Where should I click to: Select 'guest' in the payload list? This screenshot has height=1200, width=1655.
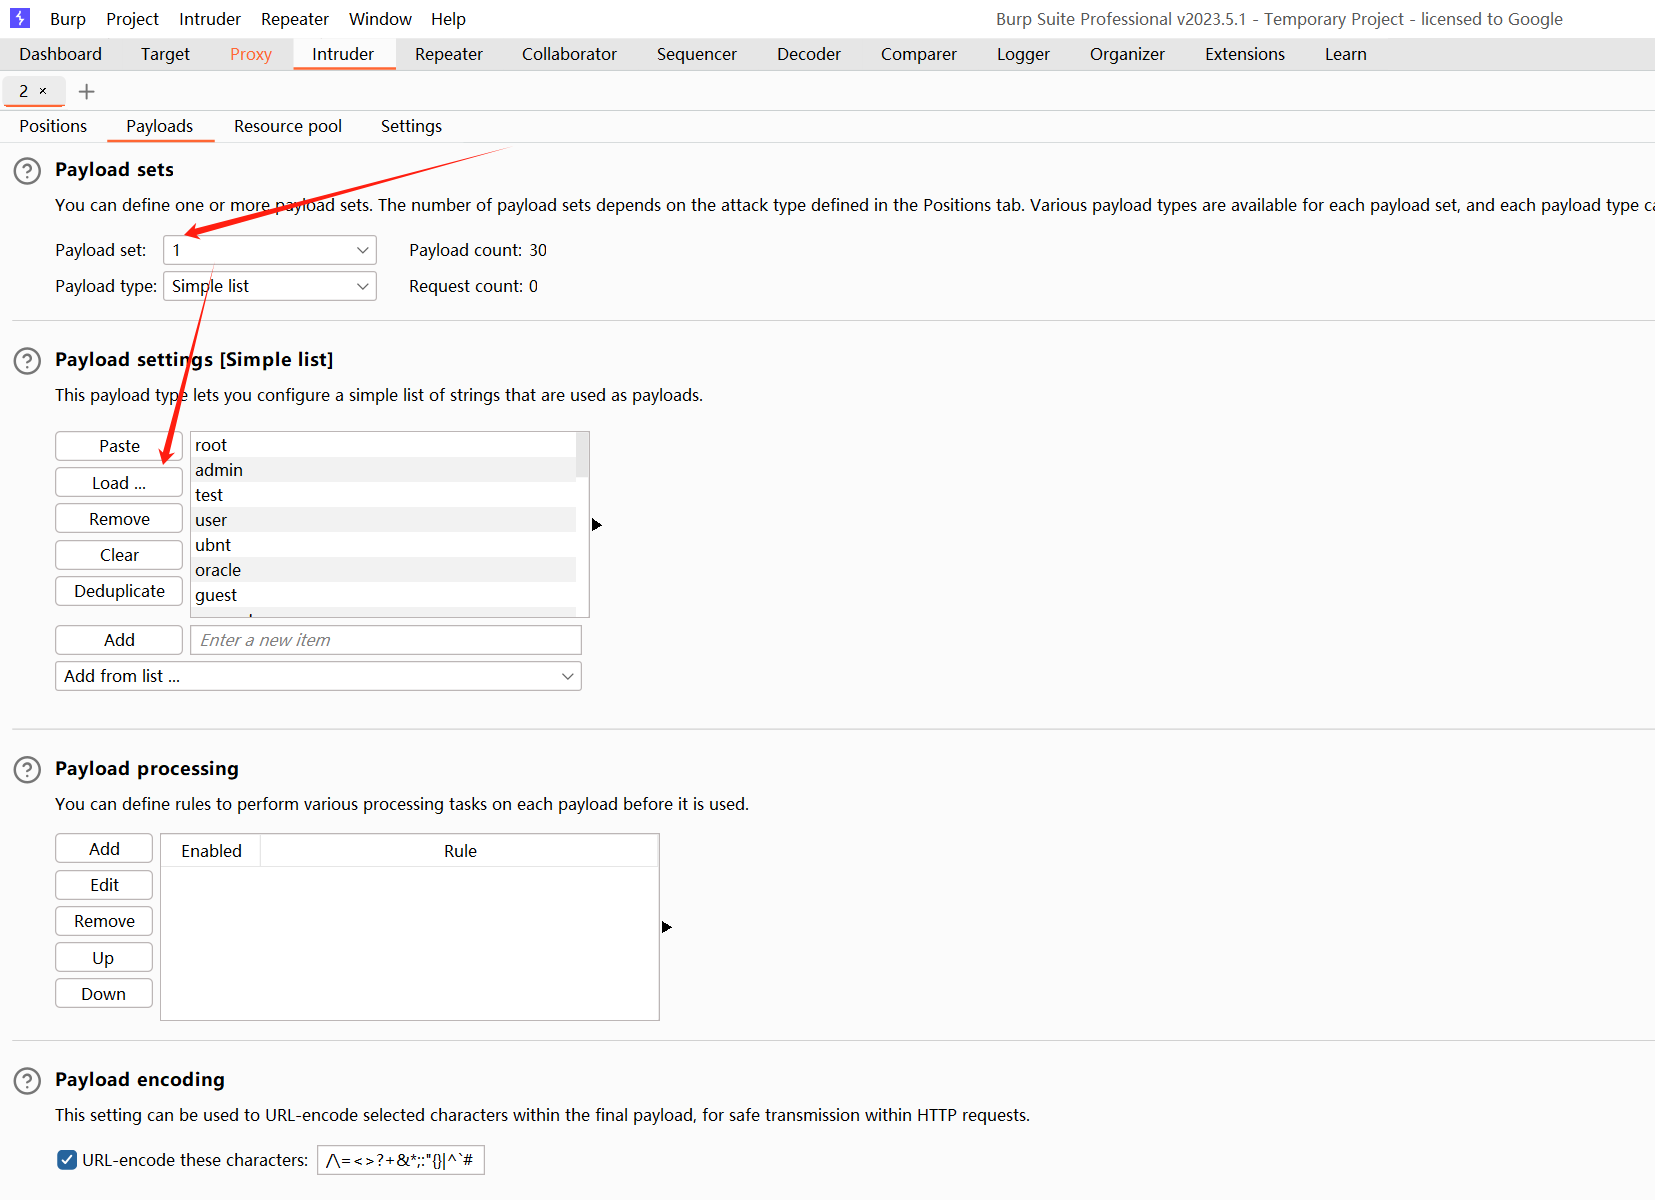click(x=383, y=595)
